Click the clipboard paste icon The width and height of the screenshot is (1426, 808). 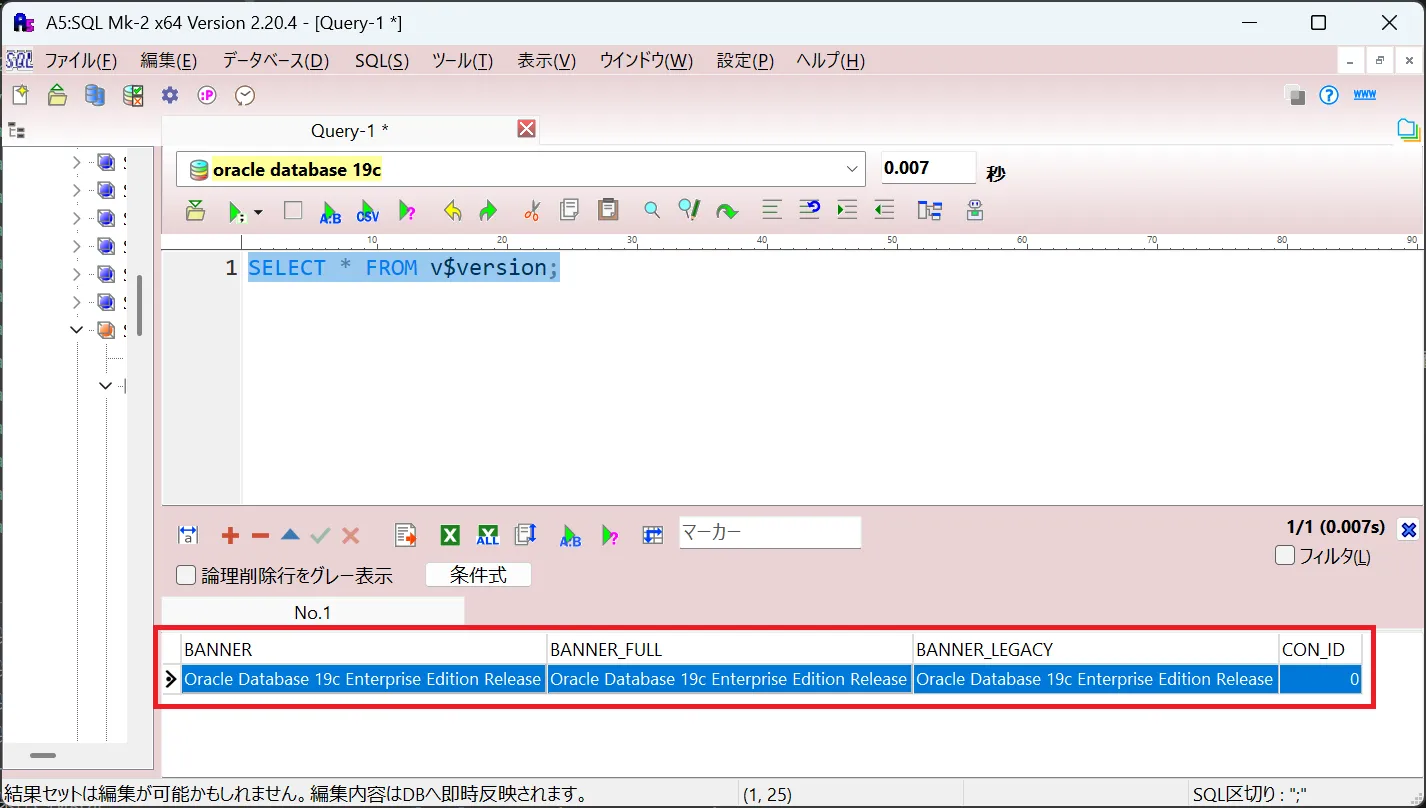608,209
